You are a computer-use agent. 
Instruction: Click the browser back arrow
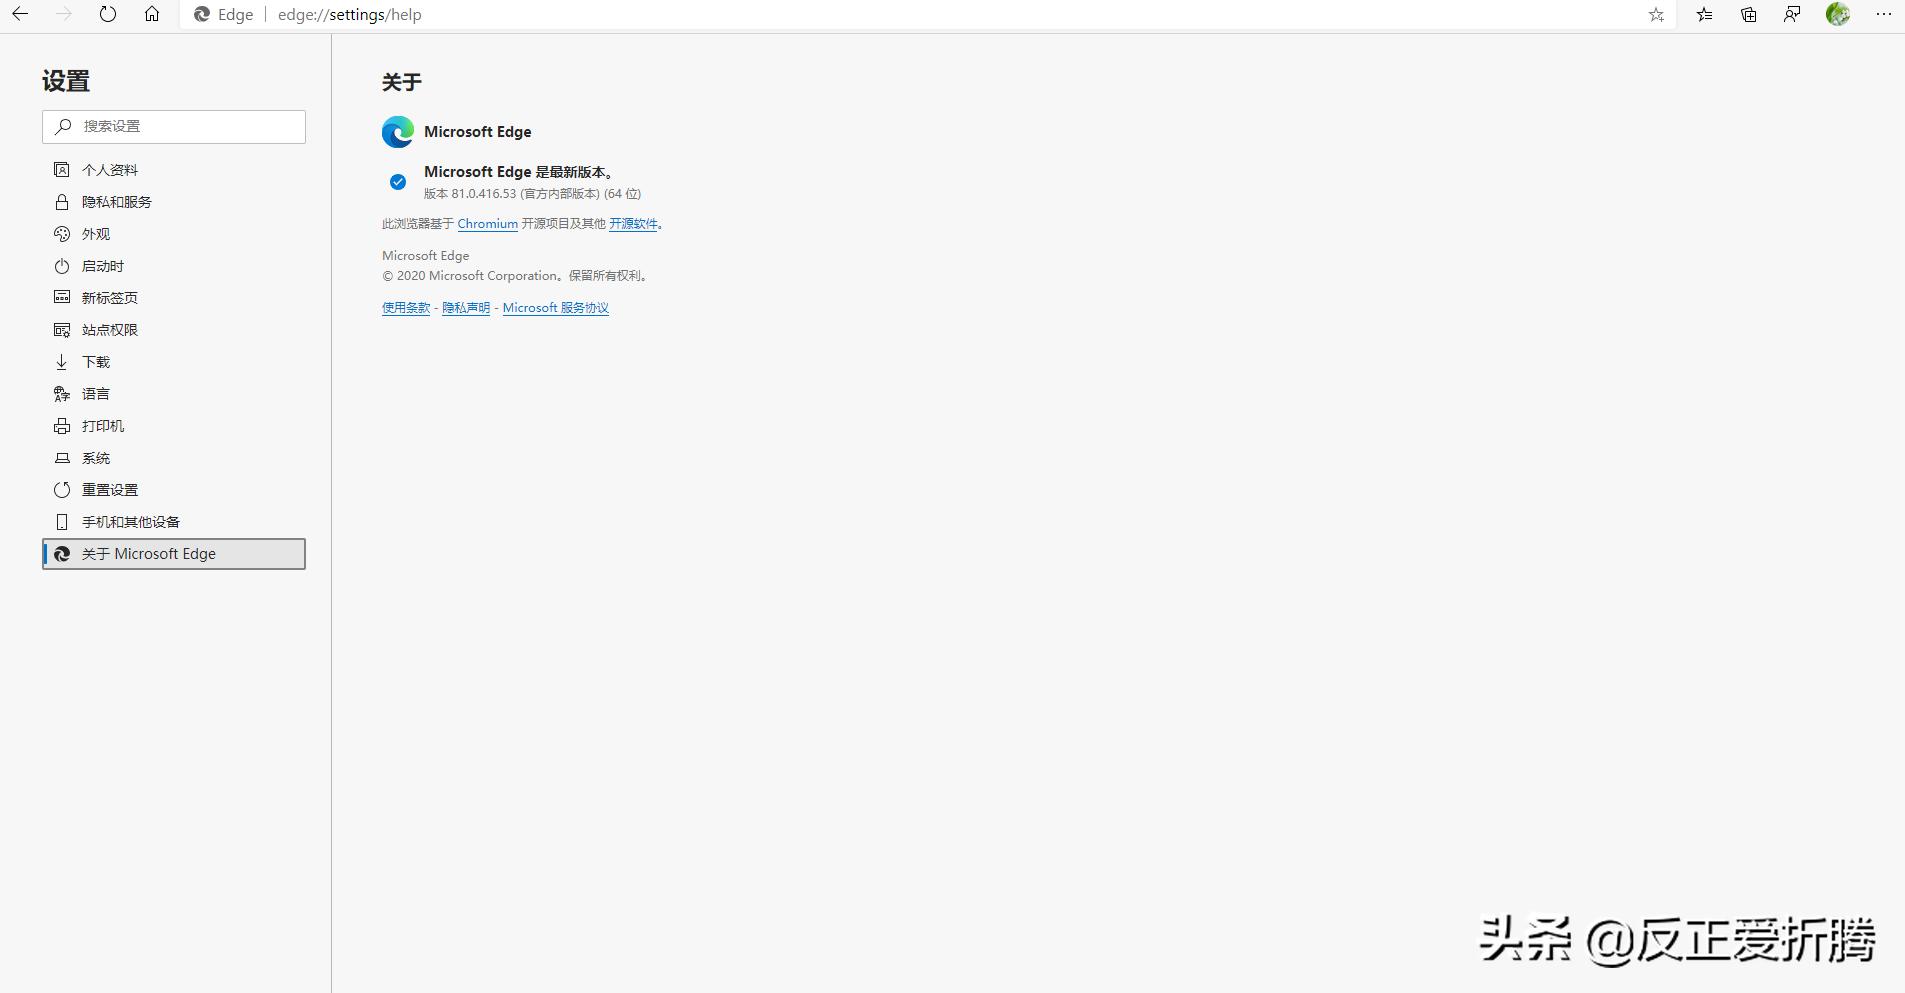(x=20, y=14)
